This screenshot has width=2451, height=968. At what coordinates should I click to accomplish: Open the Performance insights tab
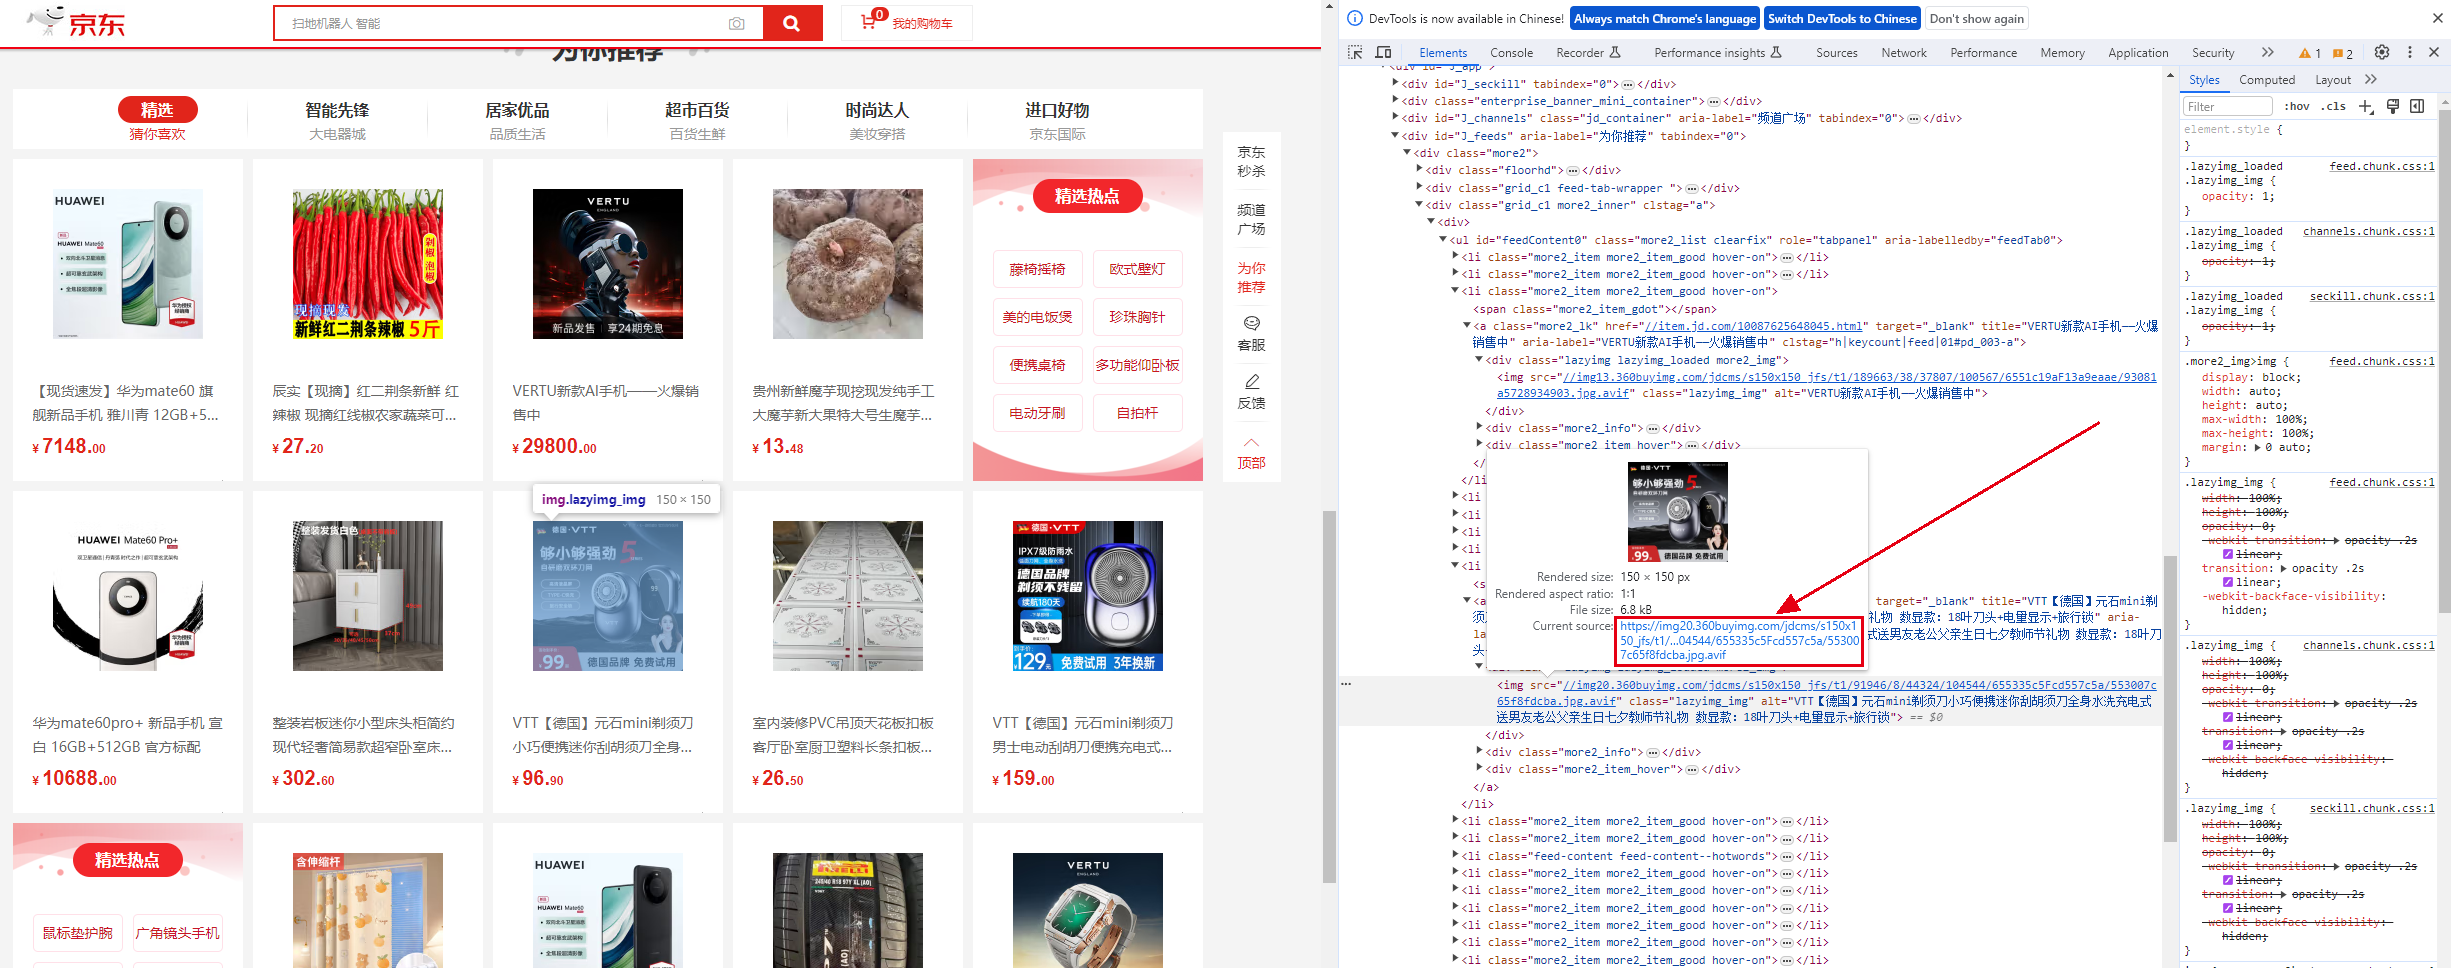point(1718,53)
